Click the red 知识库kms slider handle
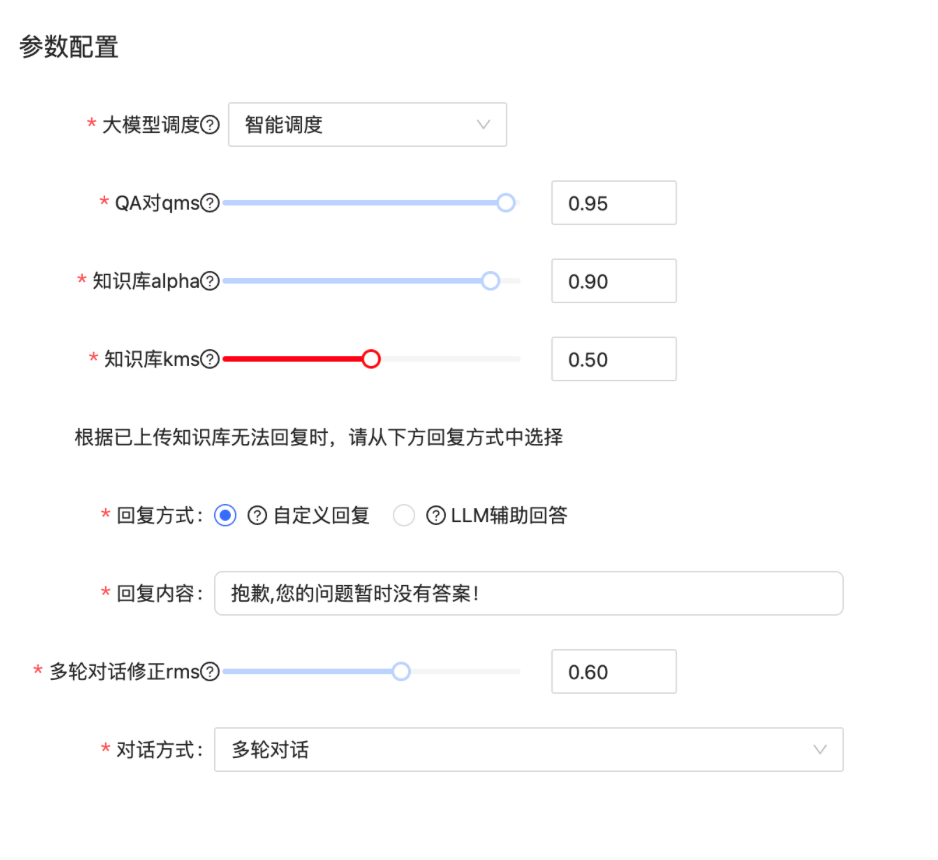The height and width of the screenshot is (860, 938). coord(371,359)
